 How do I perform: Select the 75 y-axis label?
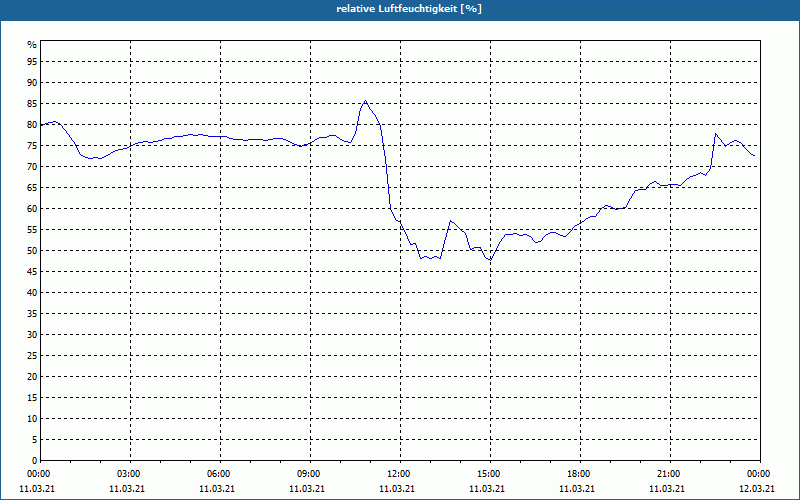point(32,146)
